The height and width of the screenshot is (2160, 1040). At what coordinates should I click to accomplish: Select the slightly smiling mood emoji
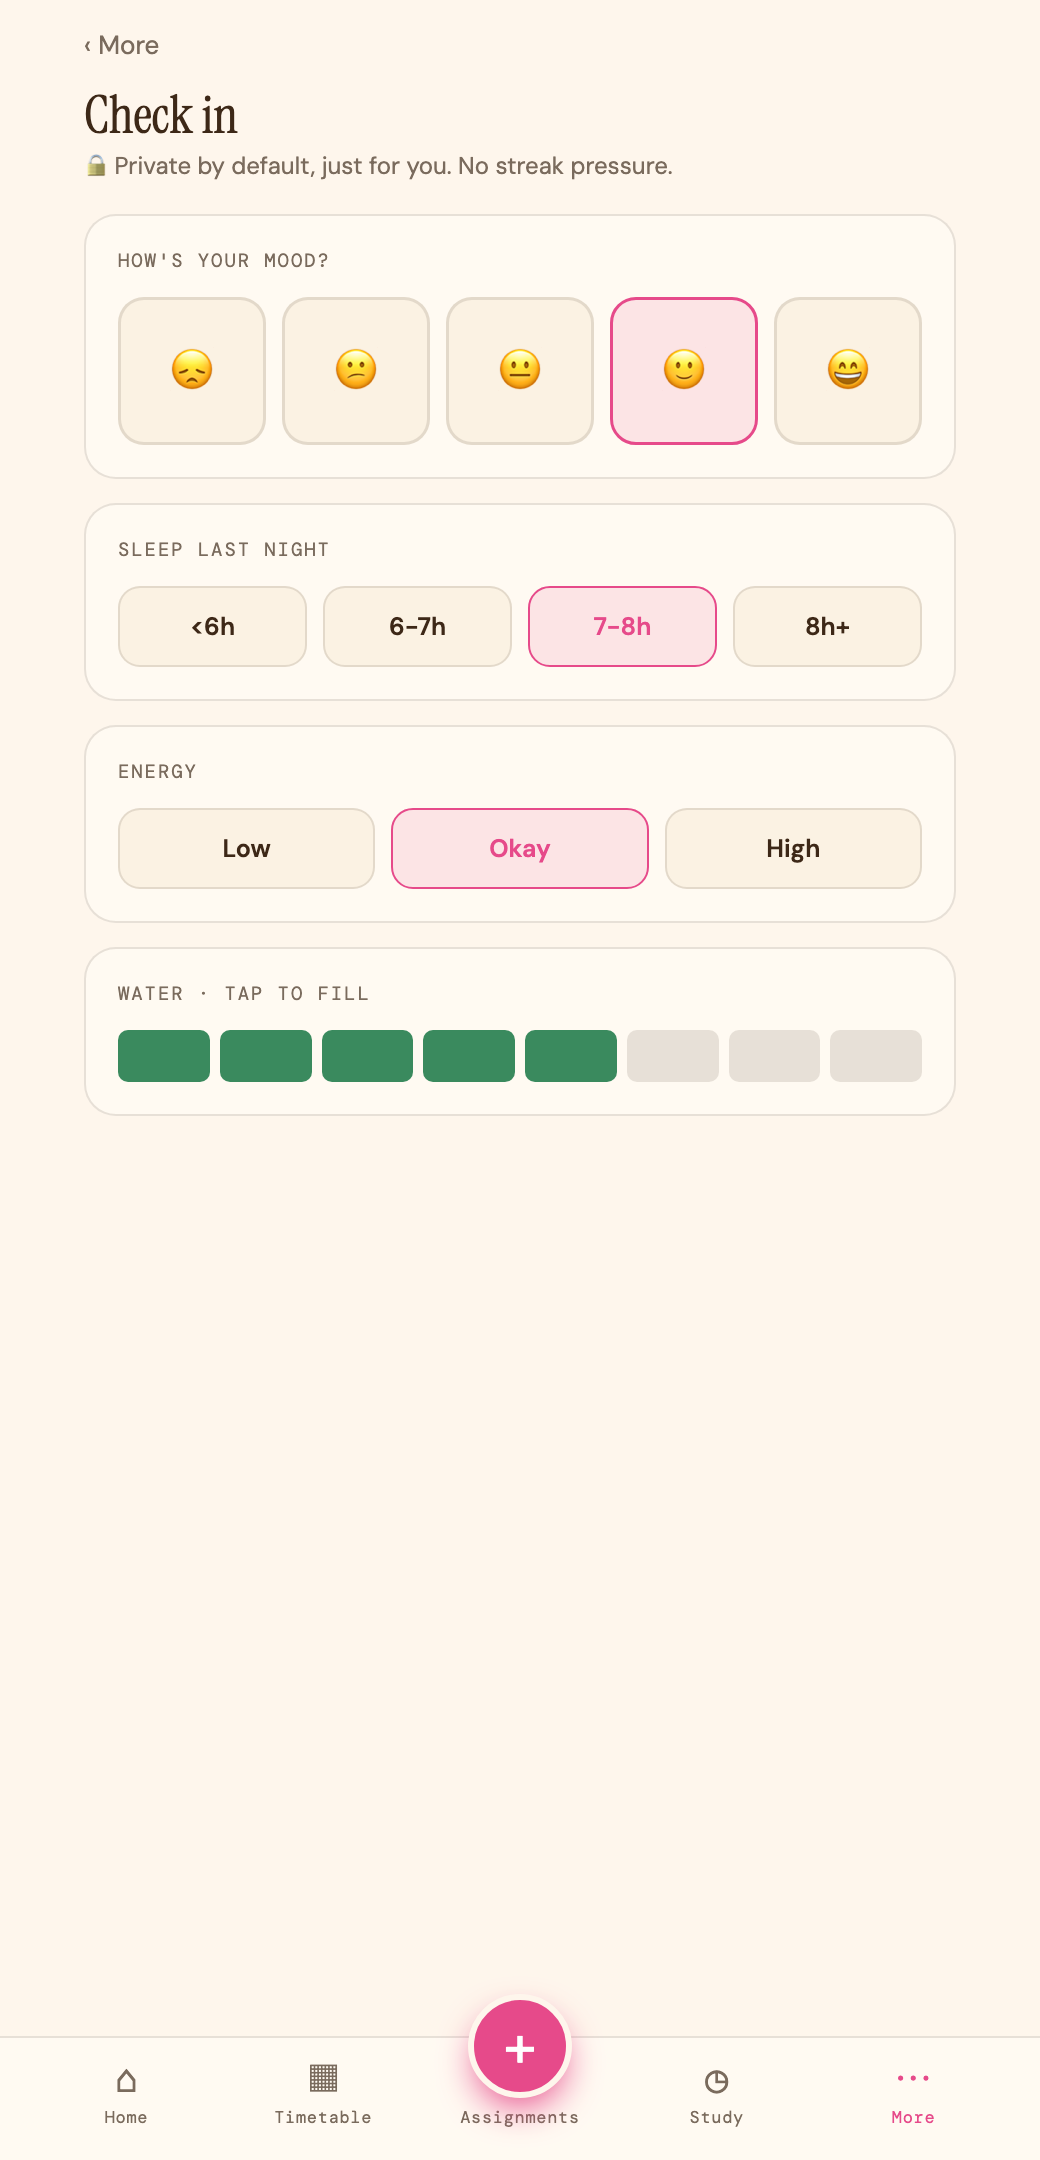684,371
